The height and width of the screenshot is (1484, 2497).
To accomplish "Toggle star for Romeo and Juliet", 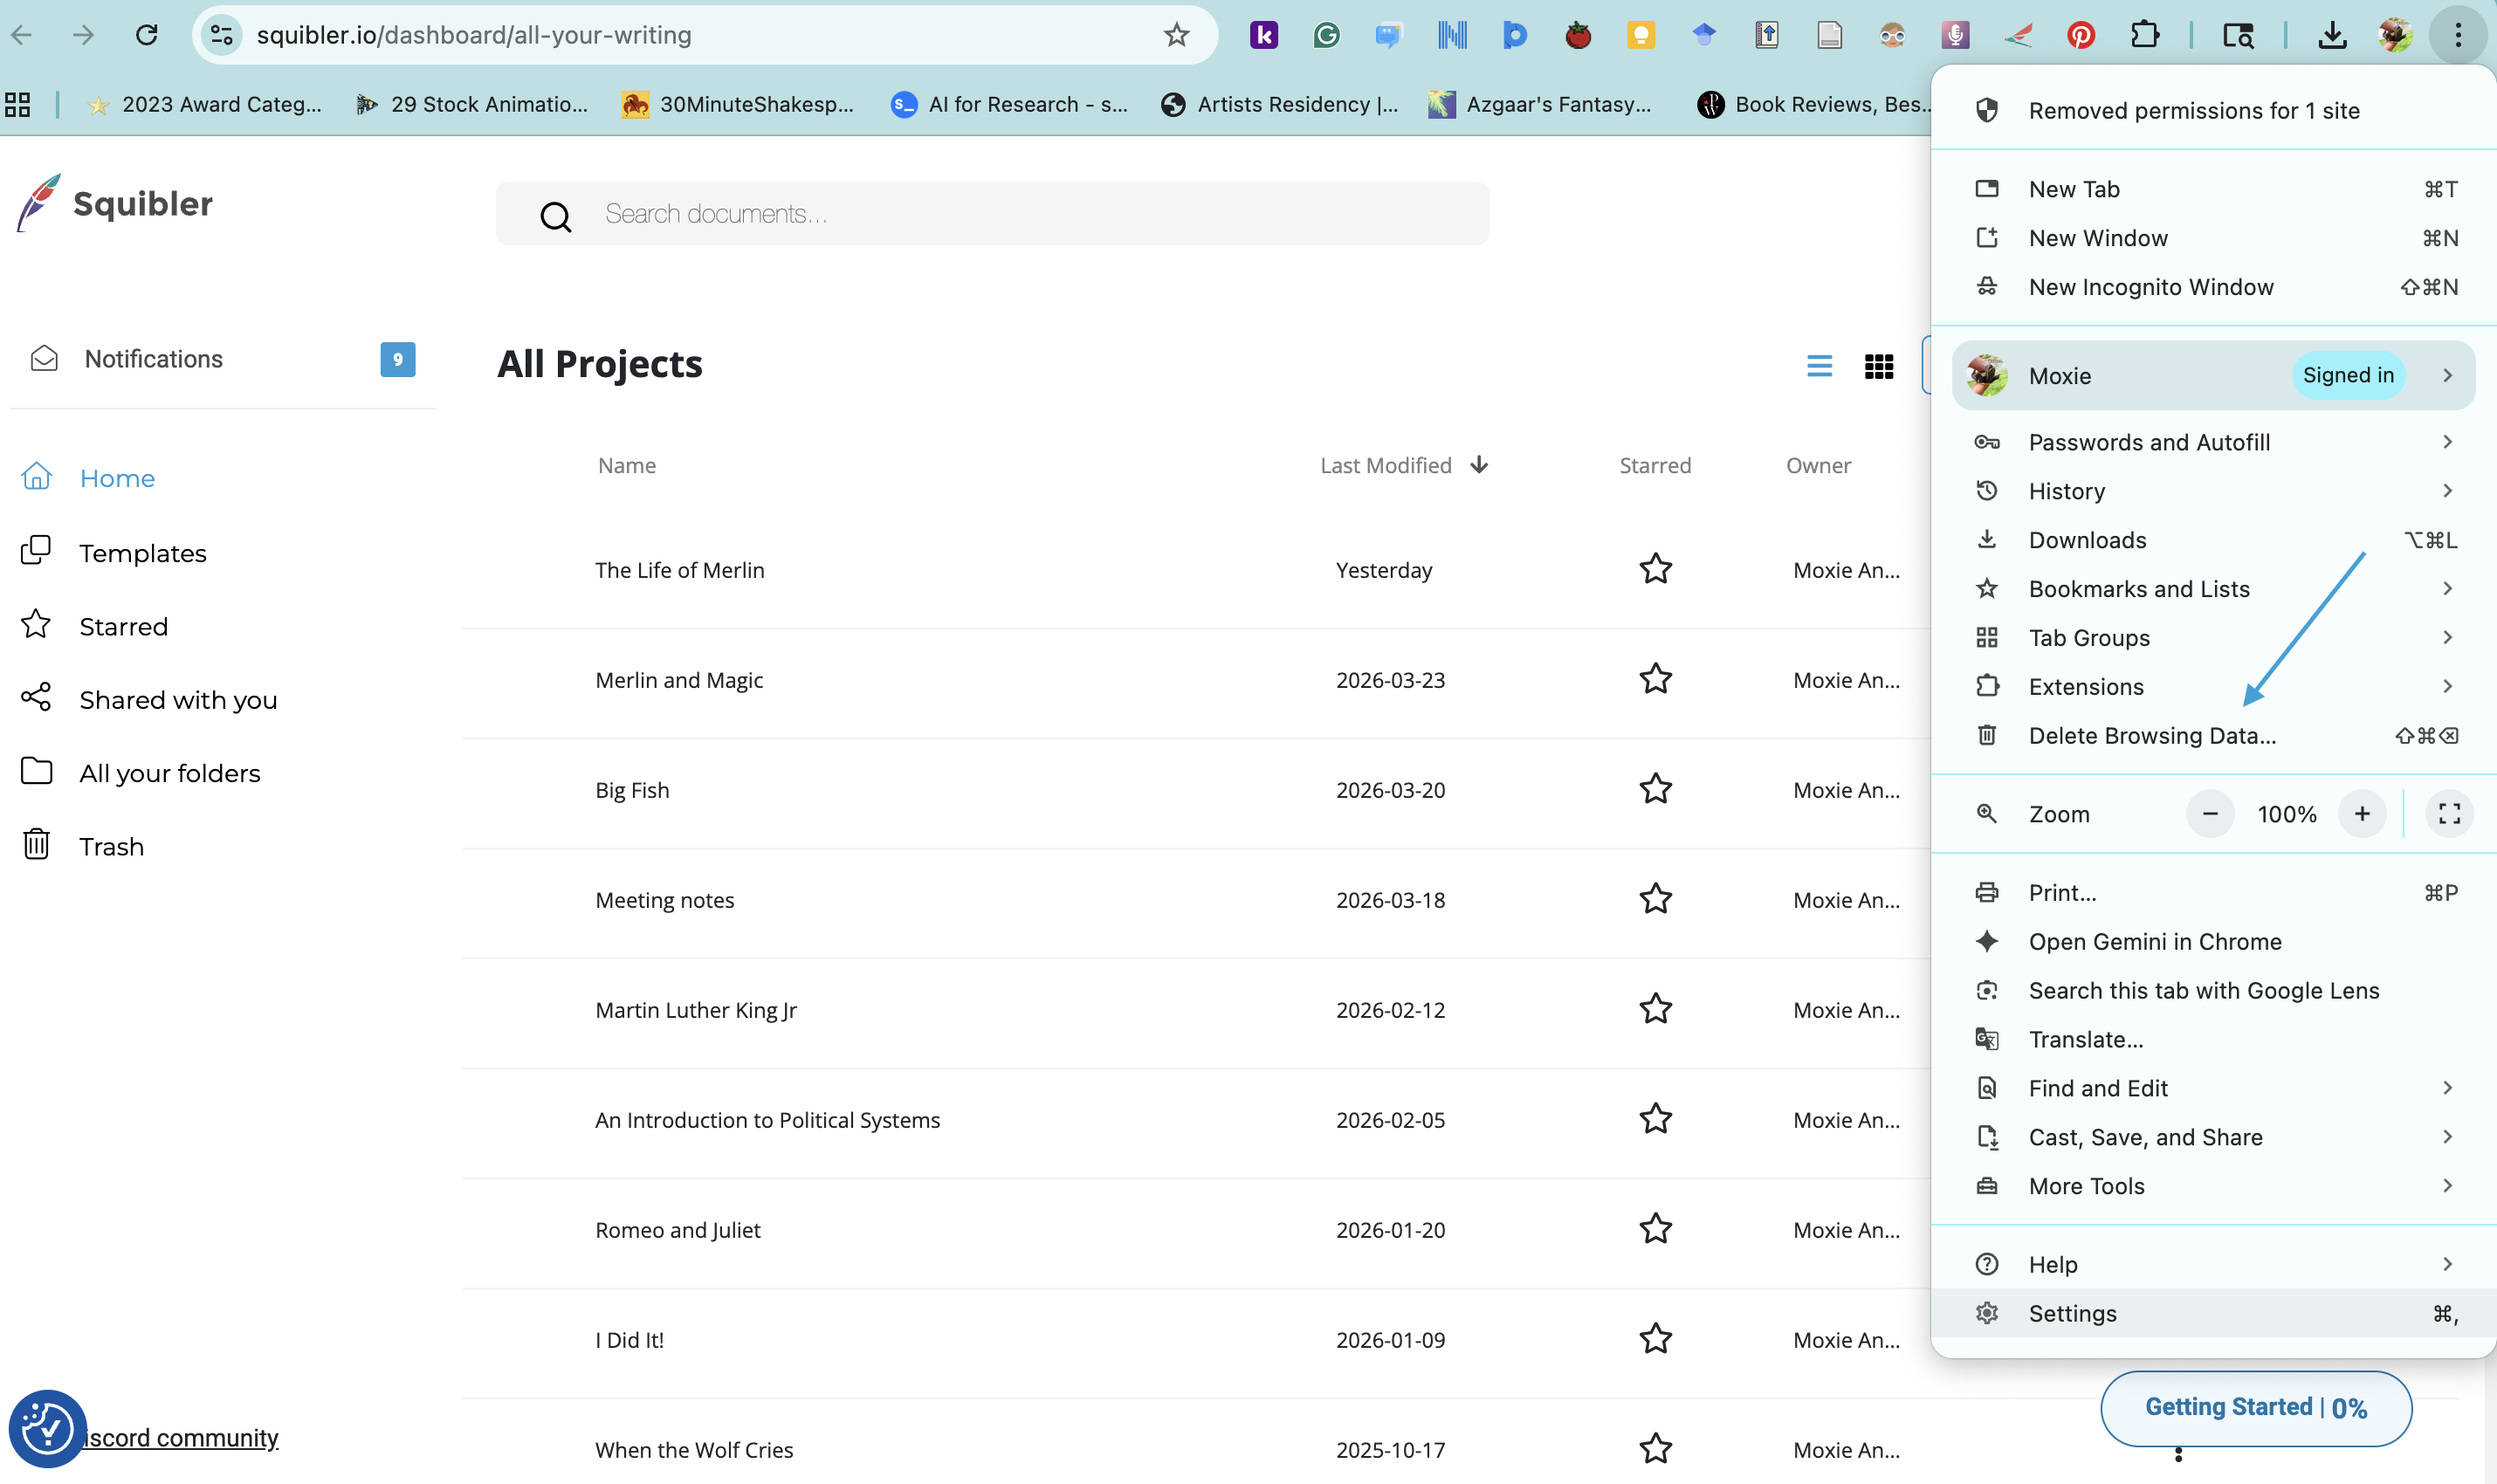I will (x=1655, y=1229).
